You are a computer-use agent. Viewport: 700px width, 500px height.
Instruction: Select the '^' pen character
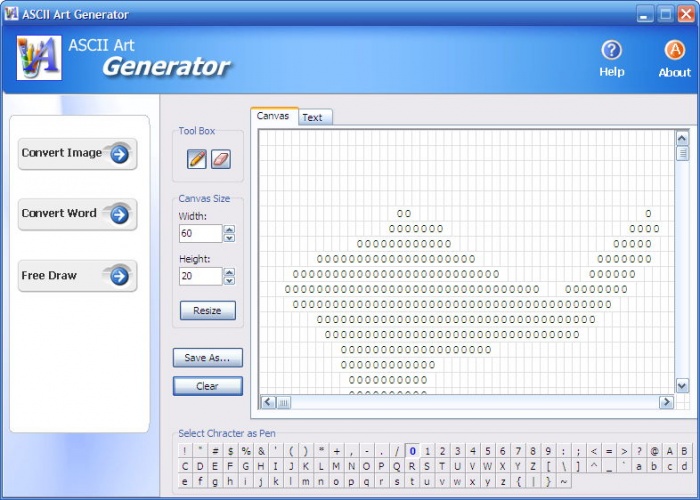click(x=593, y=467)
